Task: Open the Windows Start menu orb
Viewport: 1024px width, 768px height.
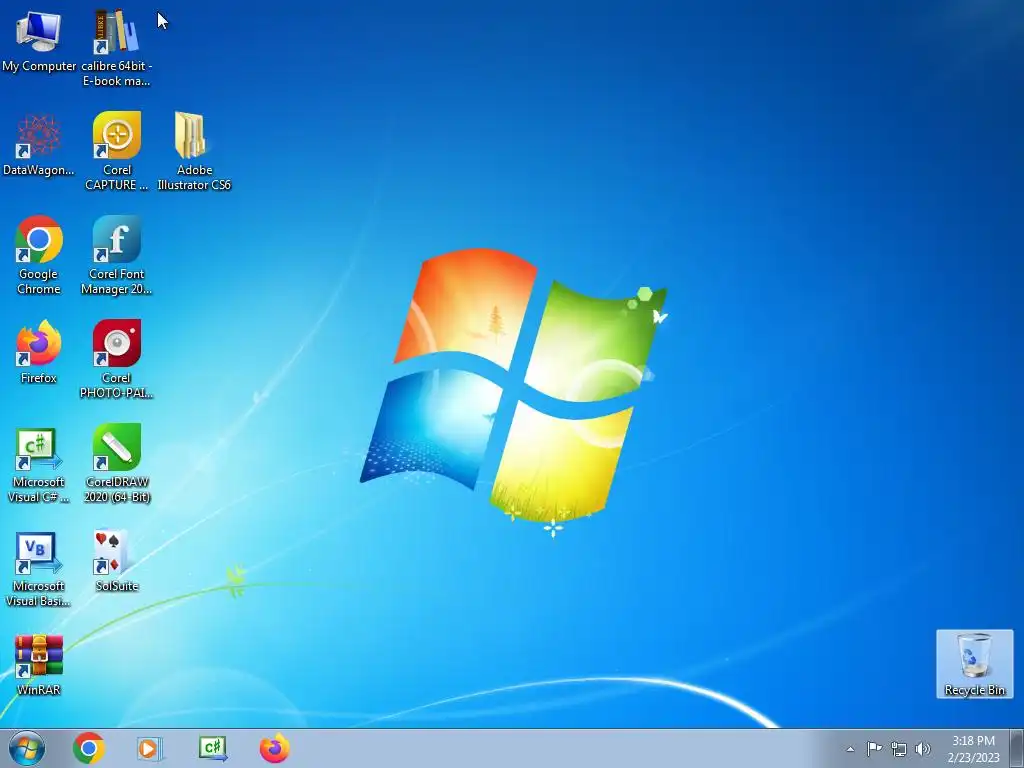Action: (27, 748)
